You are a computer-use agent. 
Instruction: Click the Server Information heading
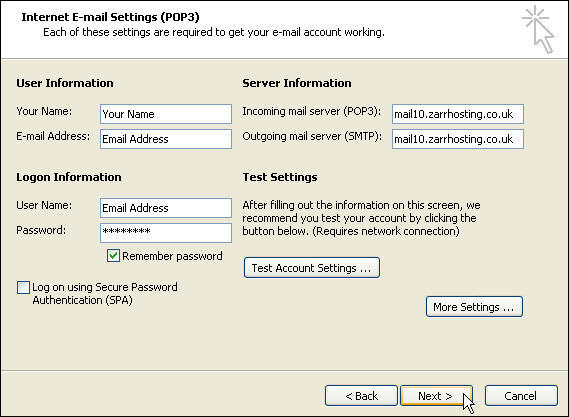[x=297, y=83]
